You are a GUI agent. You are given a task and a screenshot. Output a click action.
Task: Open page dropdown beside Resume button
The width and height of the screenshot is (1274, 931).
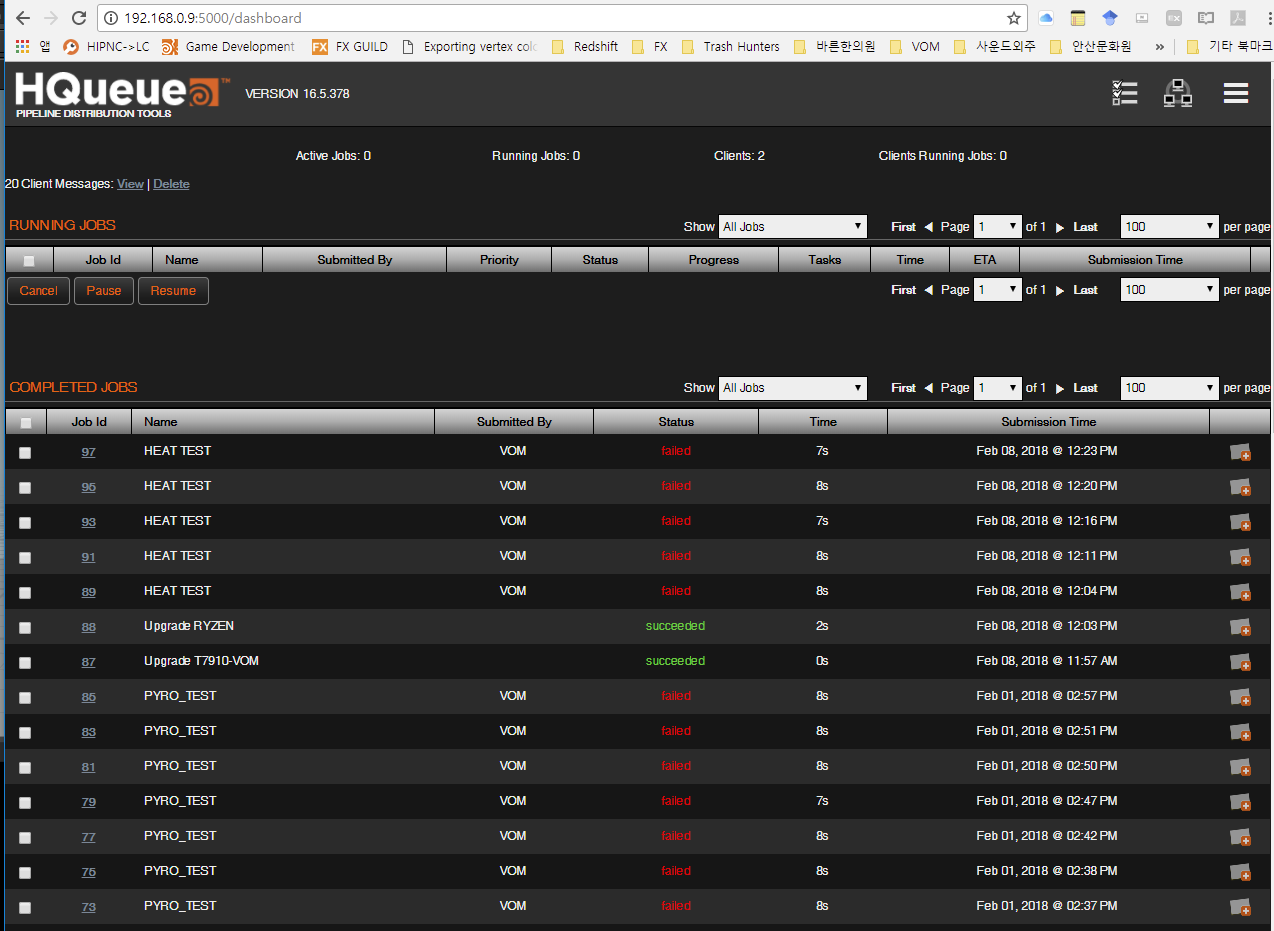pos(998,290)
